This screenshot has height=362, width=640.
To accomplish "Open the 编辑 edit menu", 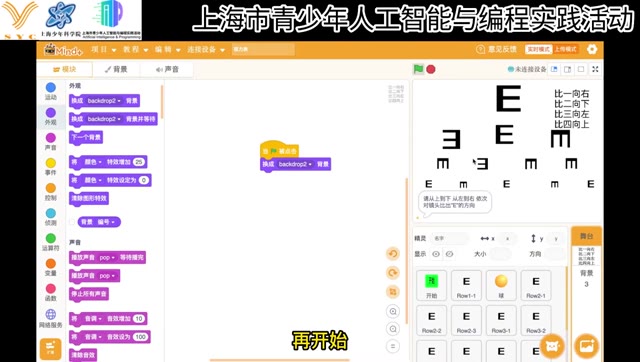I will coord(167,49).
